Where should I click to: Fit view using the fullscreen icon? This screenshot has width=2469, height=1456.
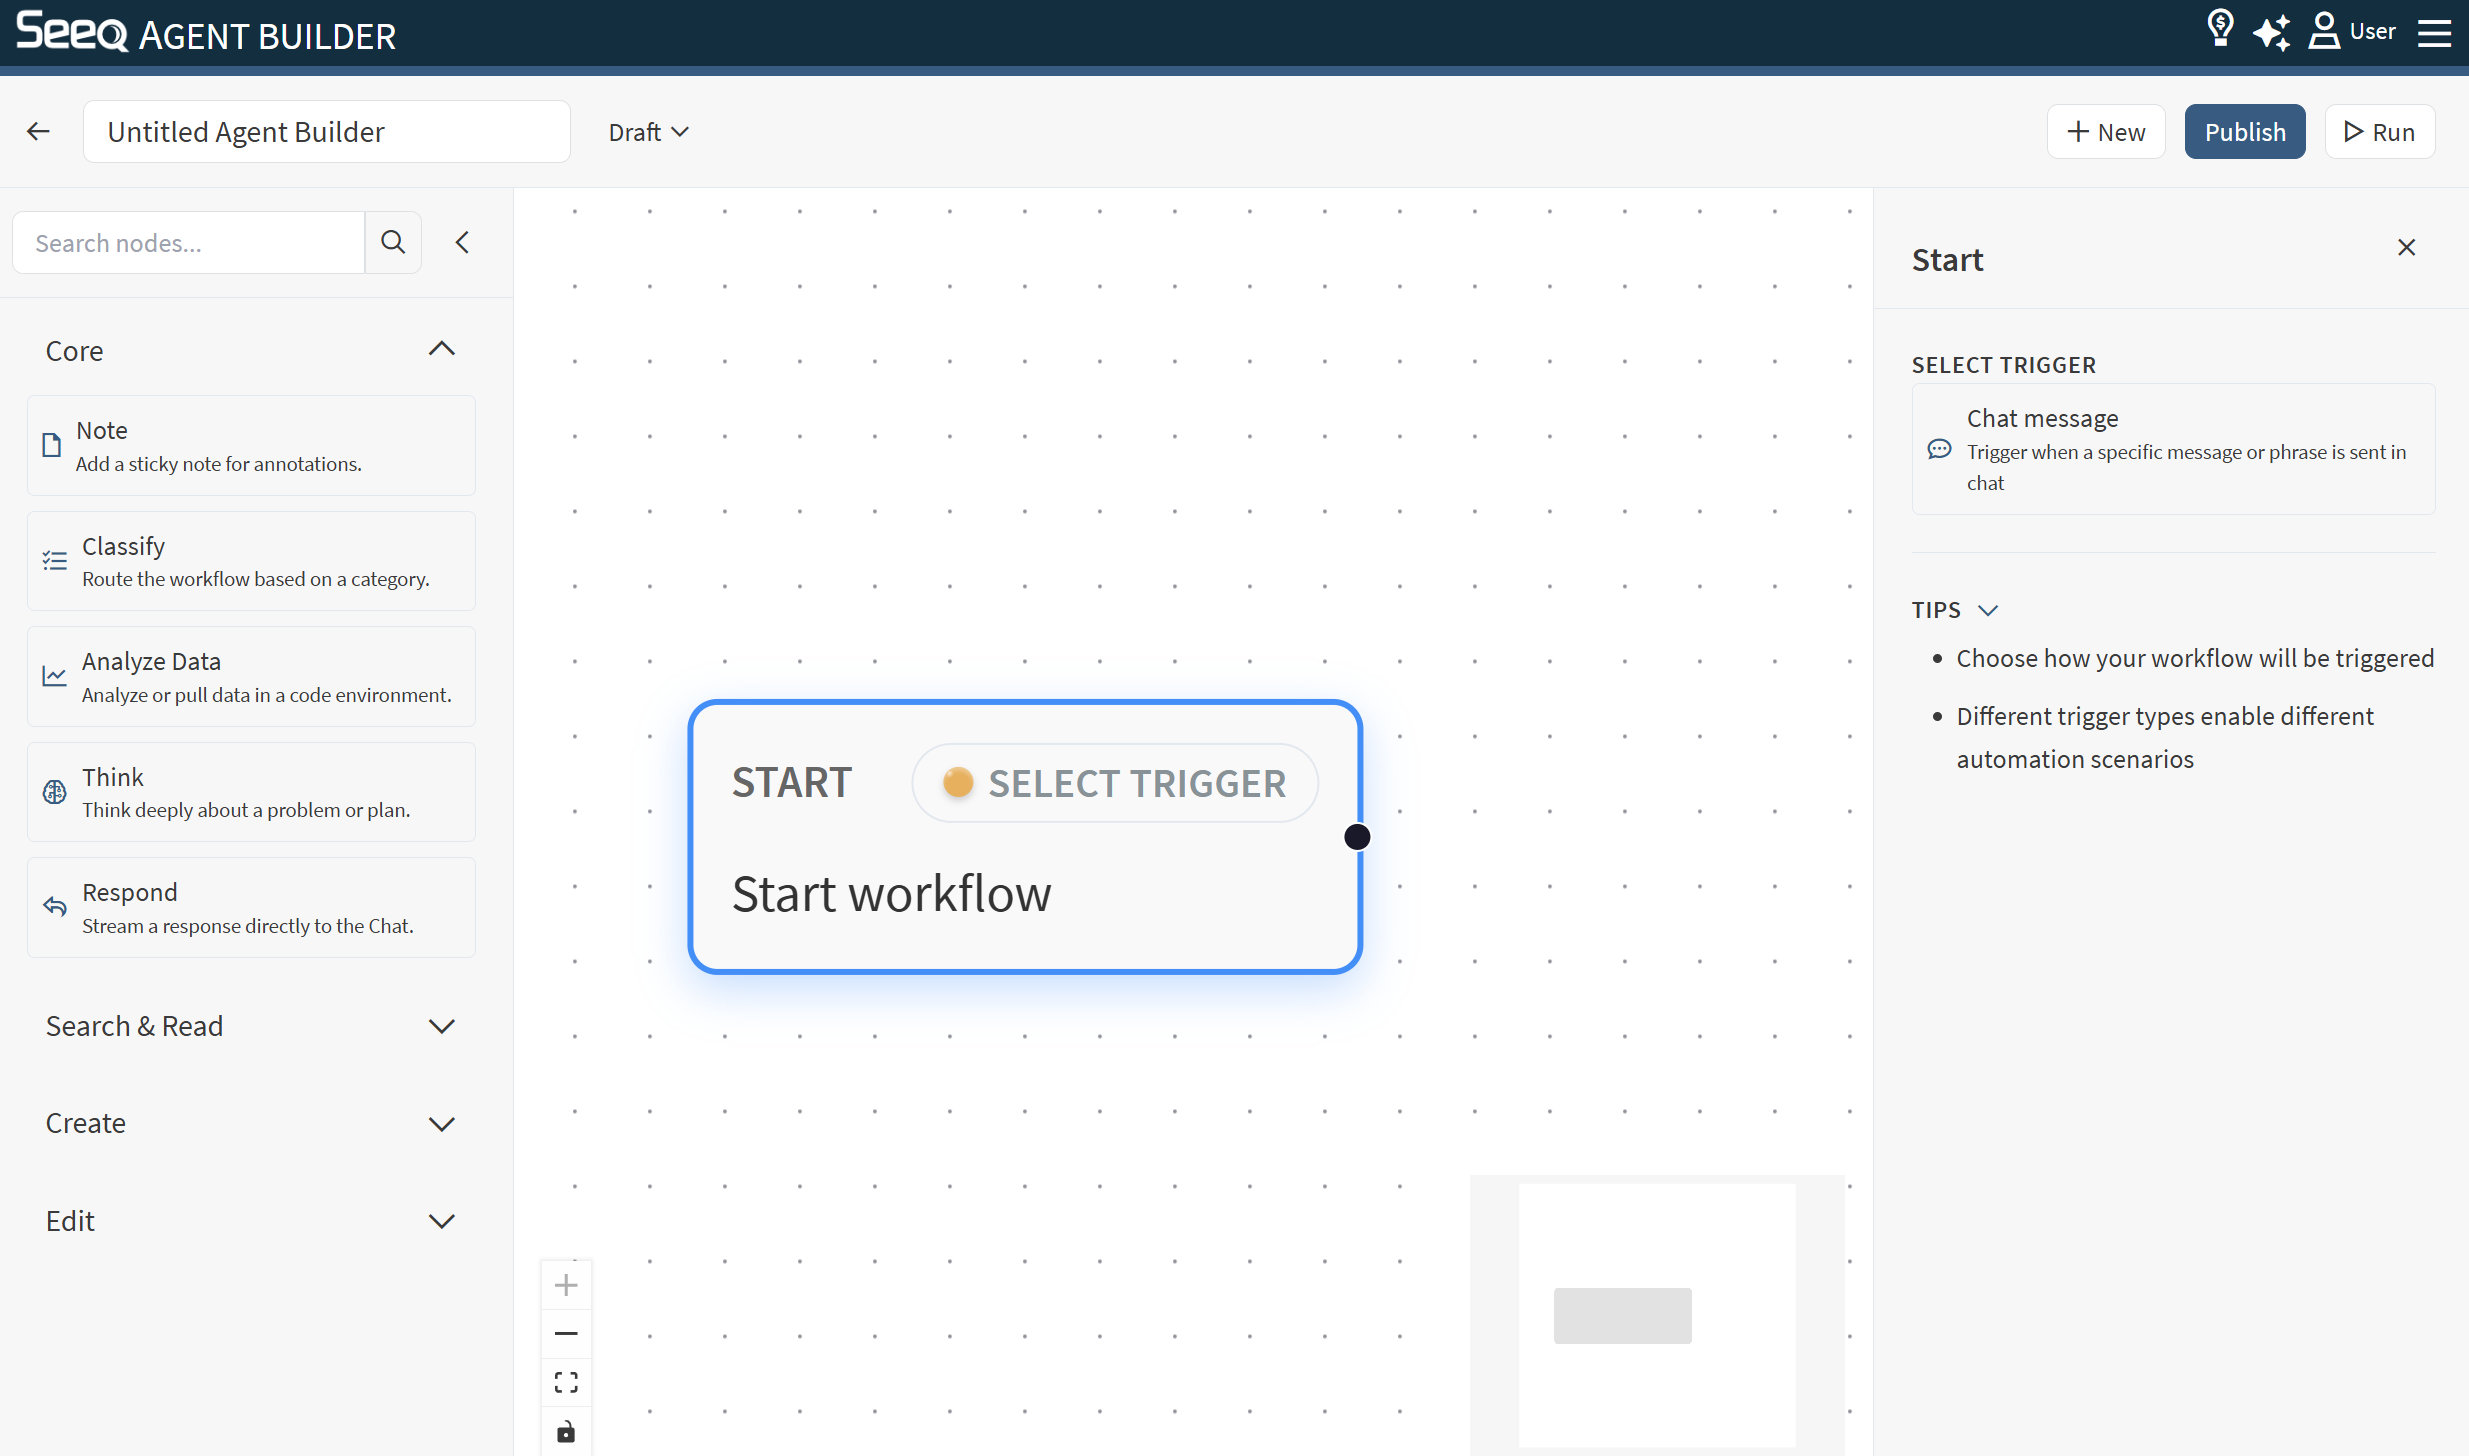566,1382
